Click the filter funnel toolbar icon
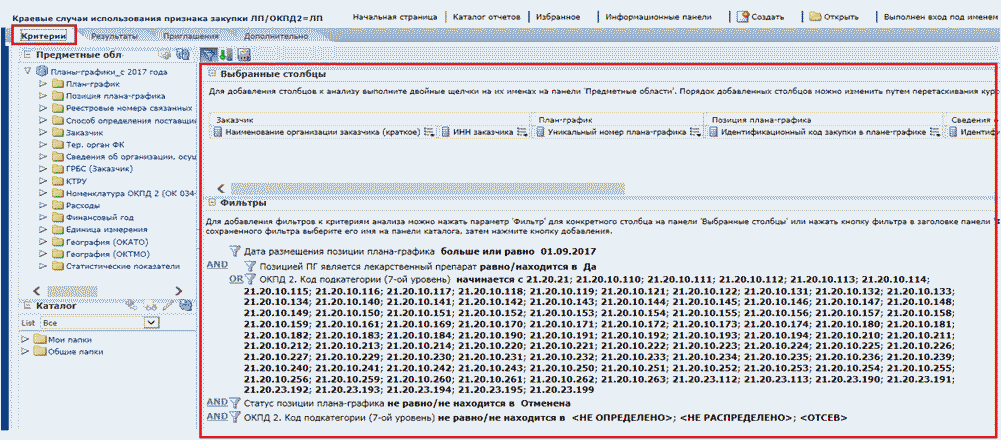This screenshot has width=1001, height=440. pyautogui.click(x=208, y=55)
